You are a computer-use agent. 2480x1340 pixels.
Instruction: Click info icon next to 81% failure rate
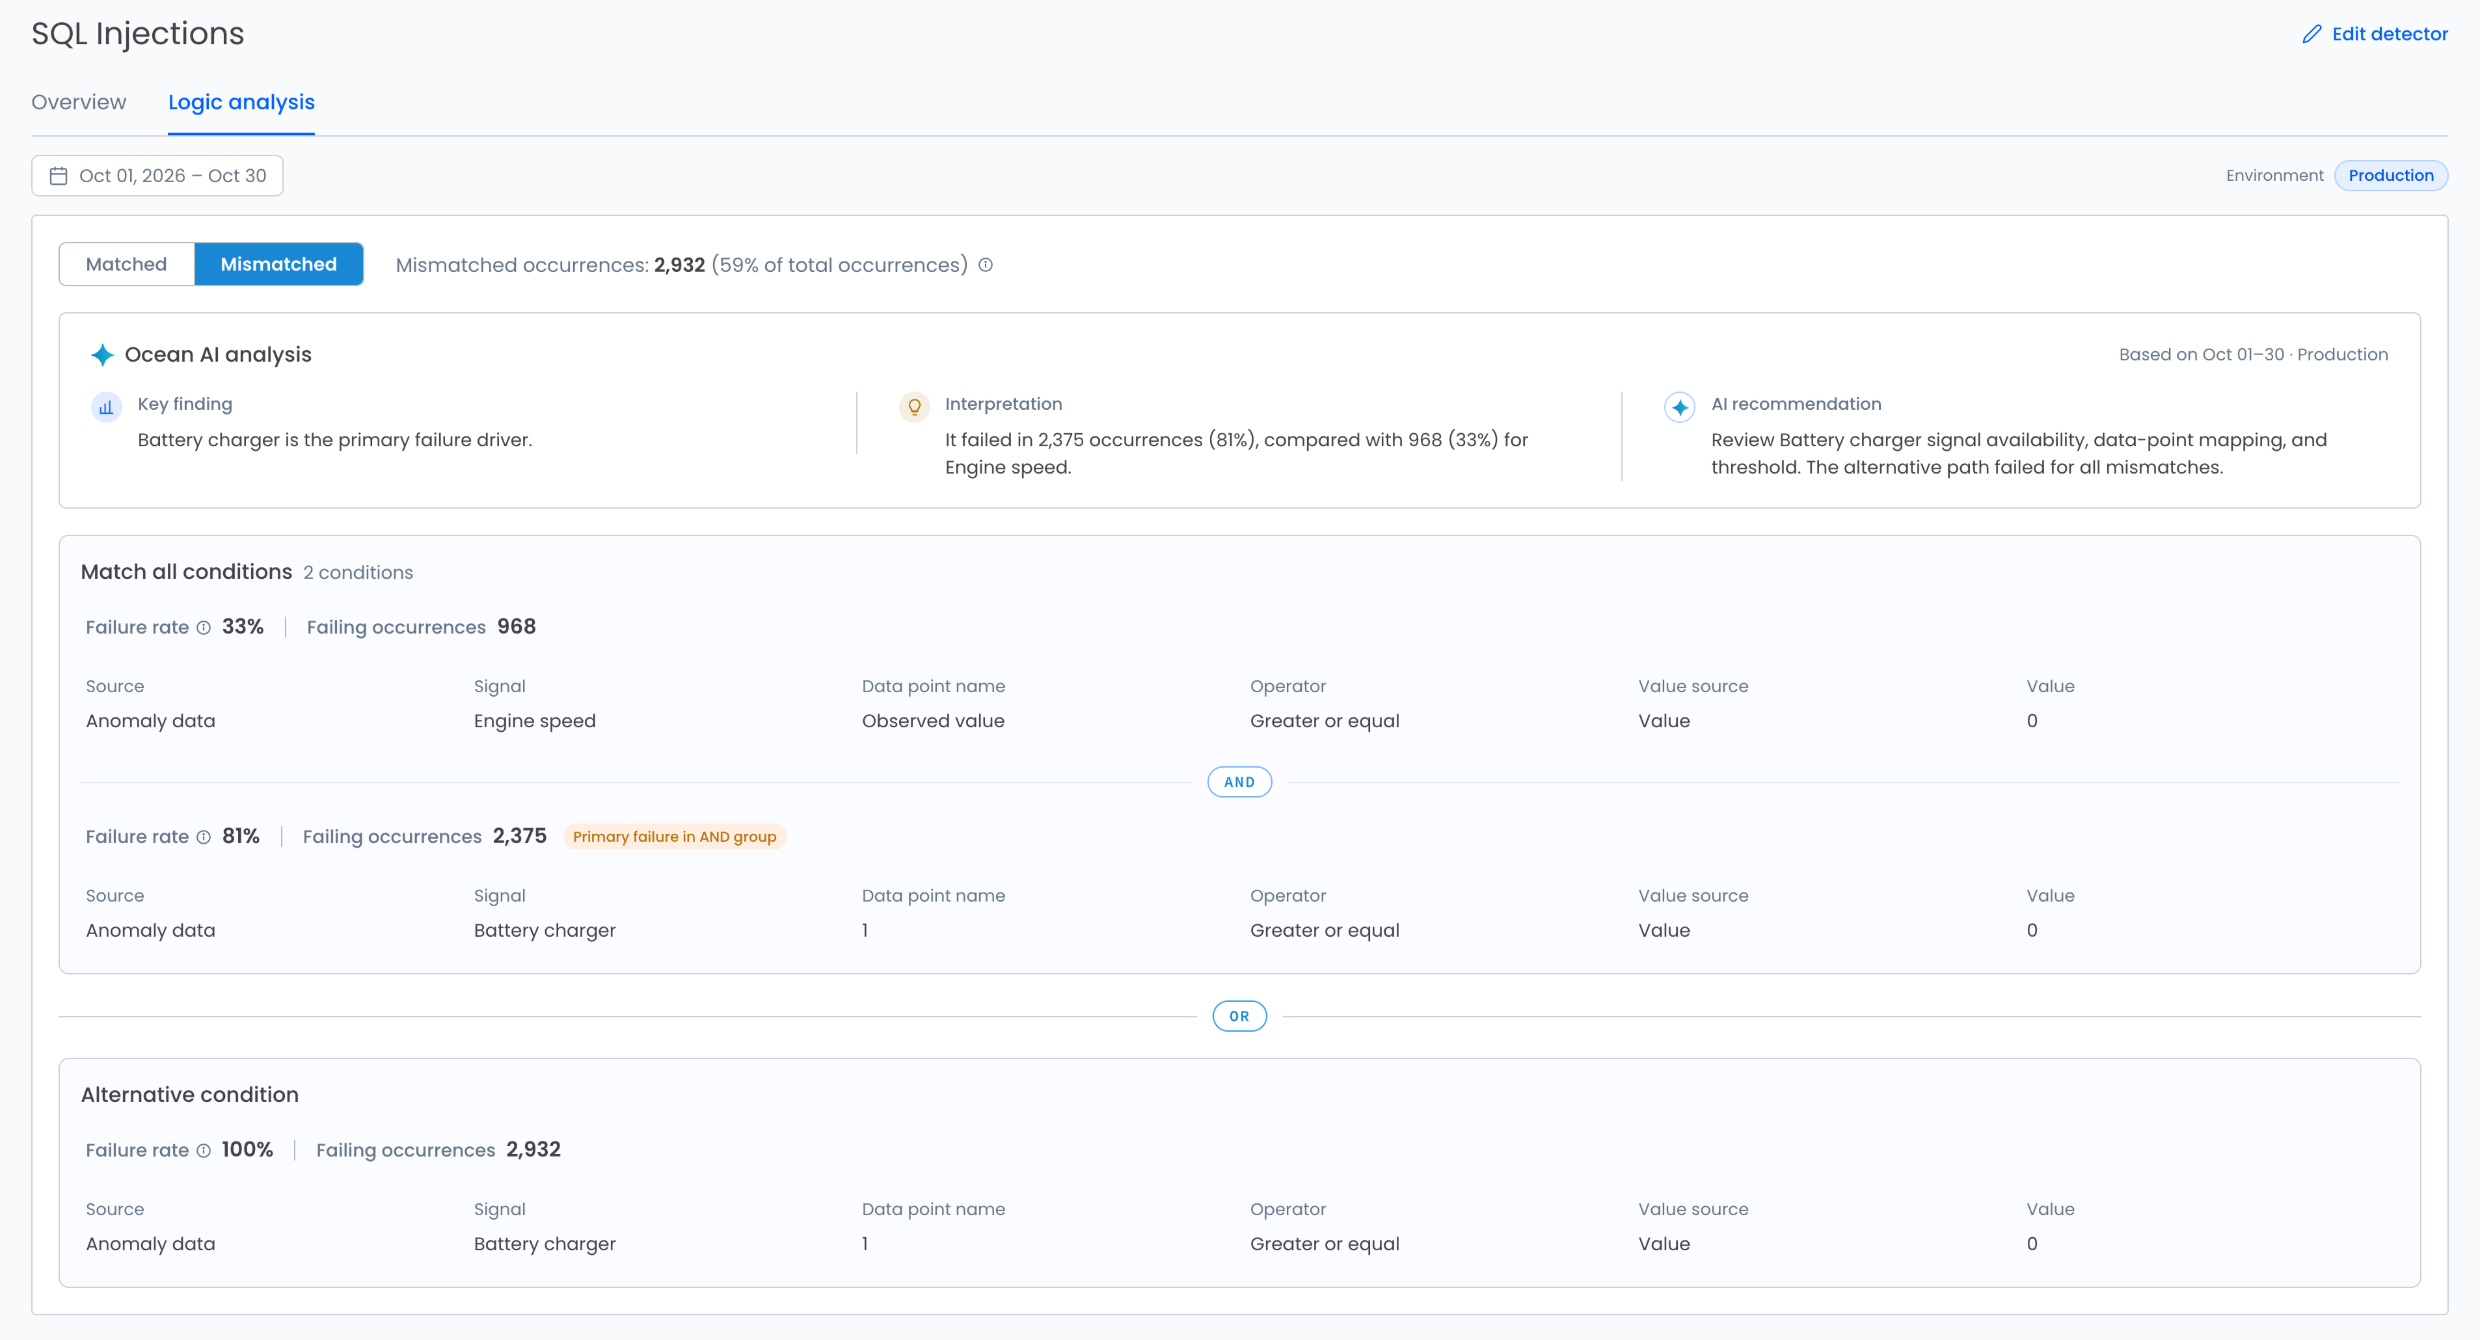(x=204, y=837)
